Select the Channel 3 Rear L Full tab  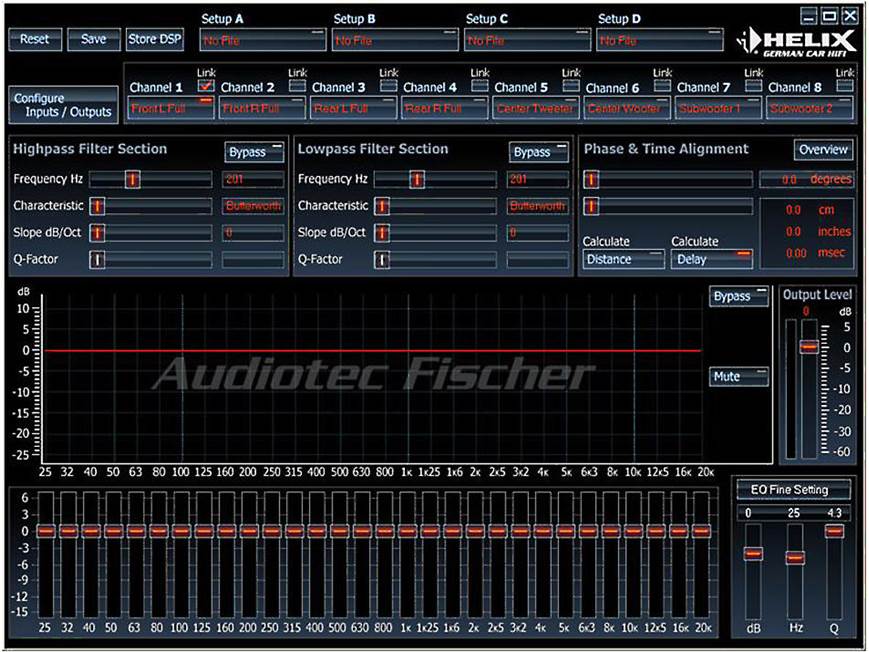coord(353,108)
